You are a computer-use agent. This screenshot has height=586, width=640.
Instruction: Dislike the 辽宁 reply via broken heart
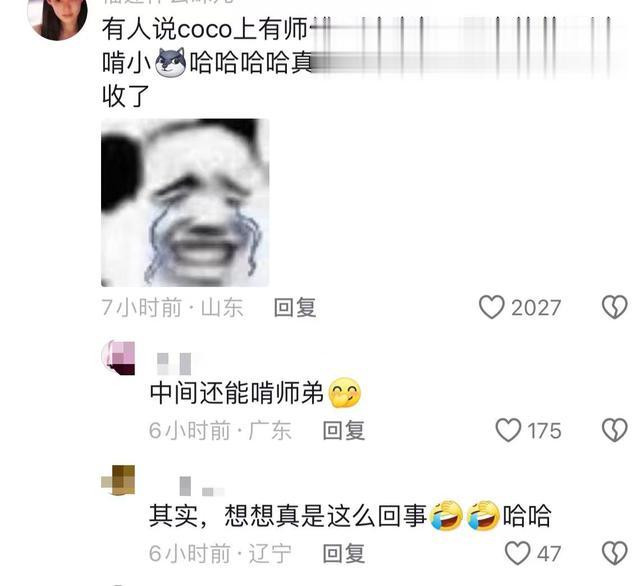[x=615, y=553]
